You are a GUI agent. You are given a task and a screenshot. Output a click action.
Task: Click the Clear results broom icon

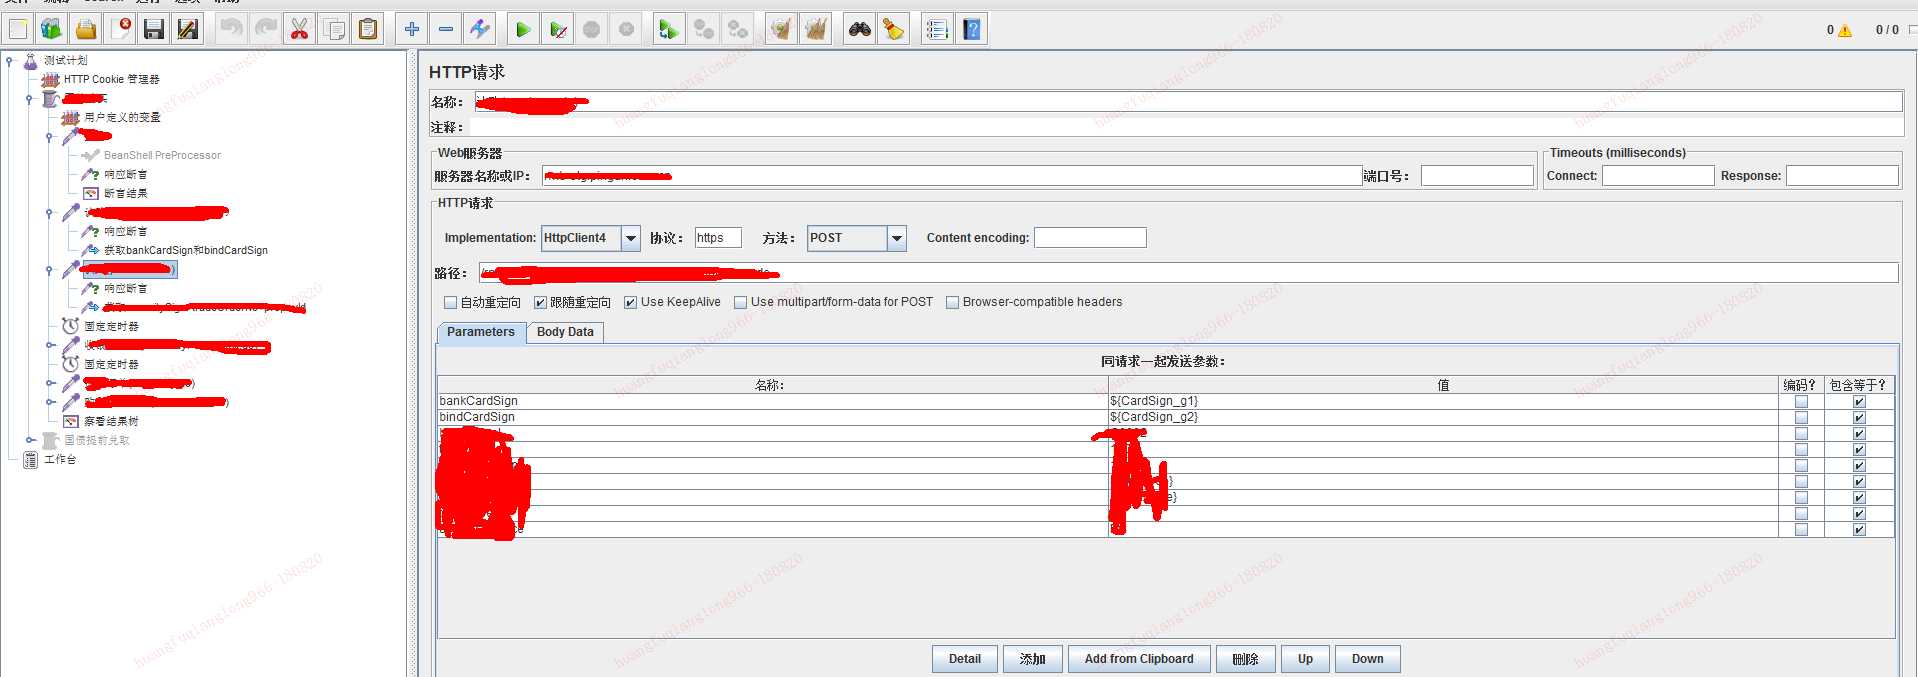(x=781, y=30)
